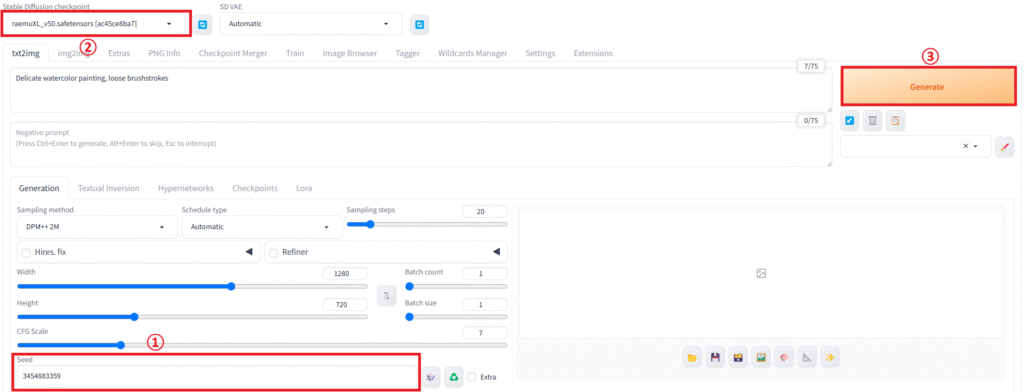Click into the Seed input field
Screen dimensions: 1024x392
click(x=216, y=376)
